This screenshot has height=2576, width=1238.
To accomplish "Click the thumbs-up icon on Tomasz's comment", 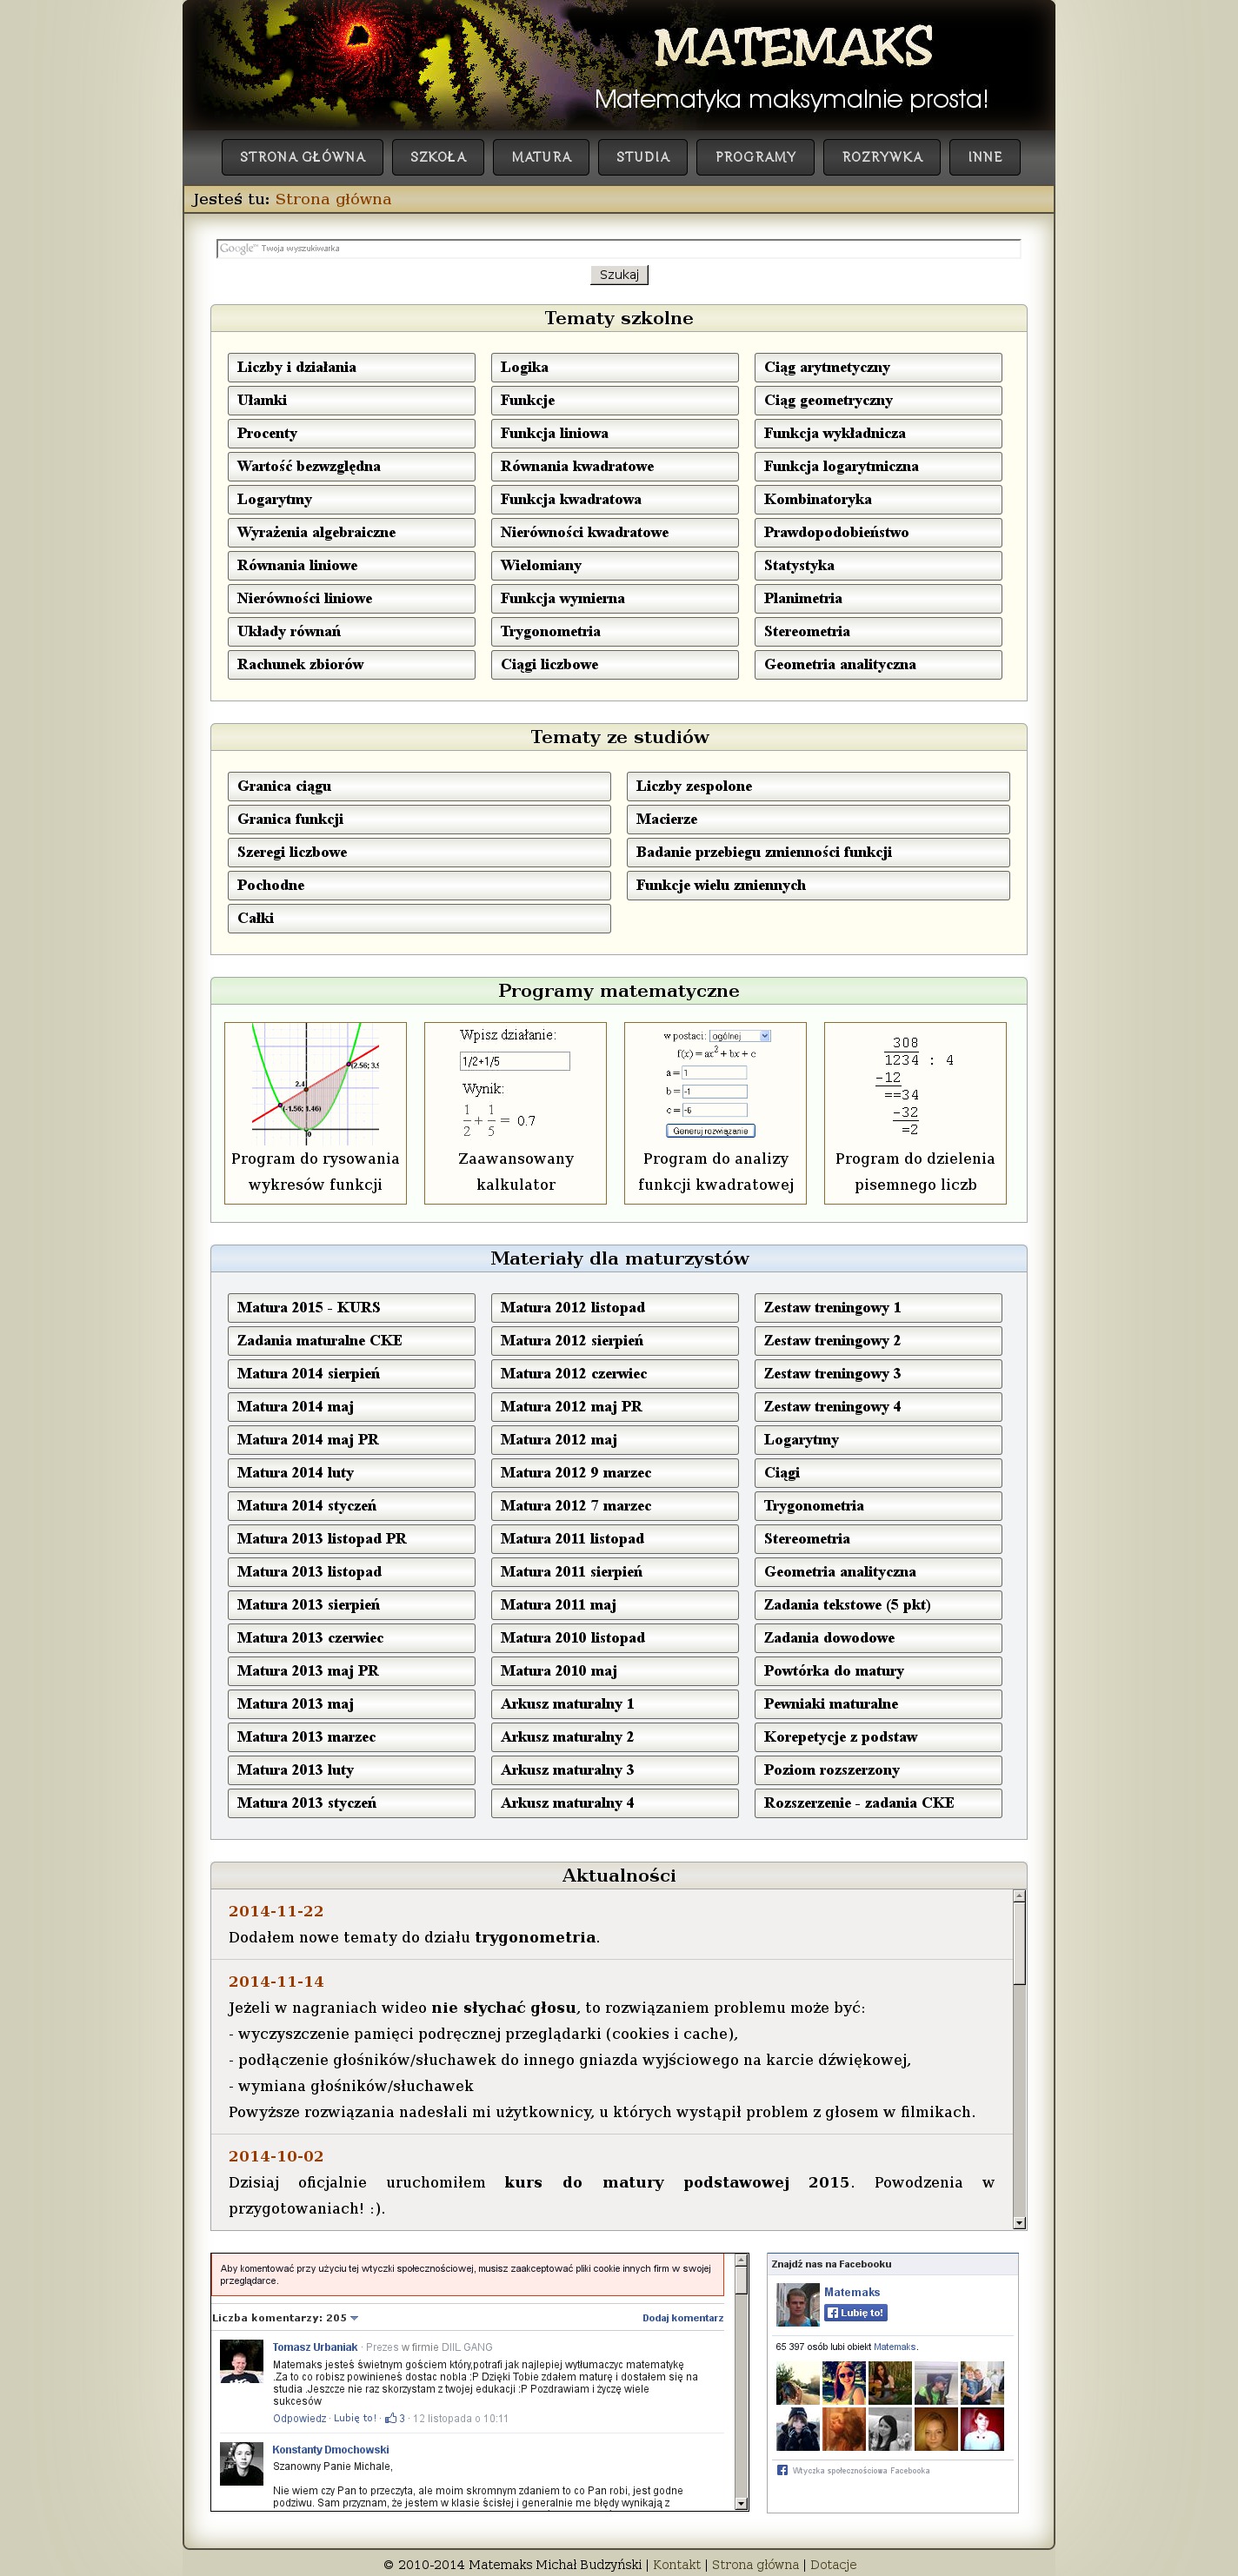I will click(390, 2418).
